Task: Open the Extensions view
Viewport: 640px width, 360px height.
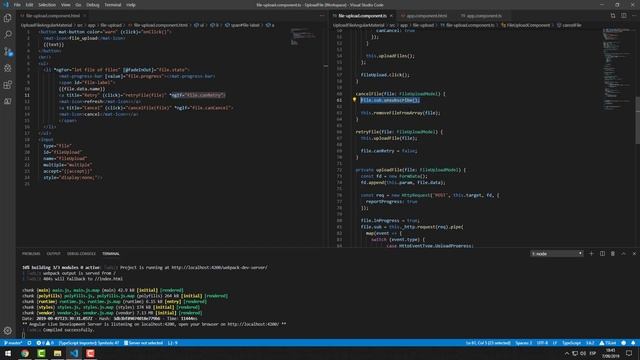Action: coord(8,85)
